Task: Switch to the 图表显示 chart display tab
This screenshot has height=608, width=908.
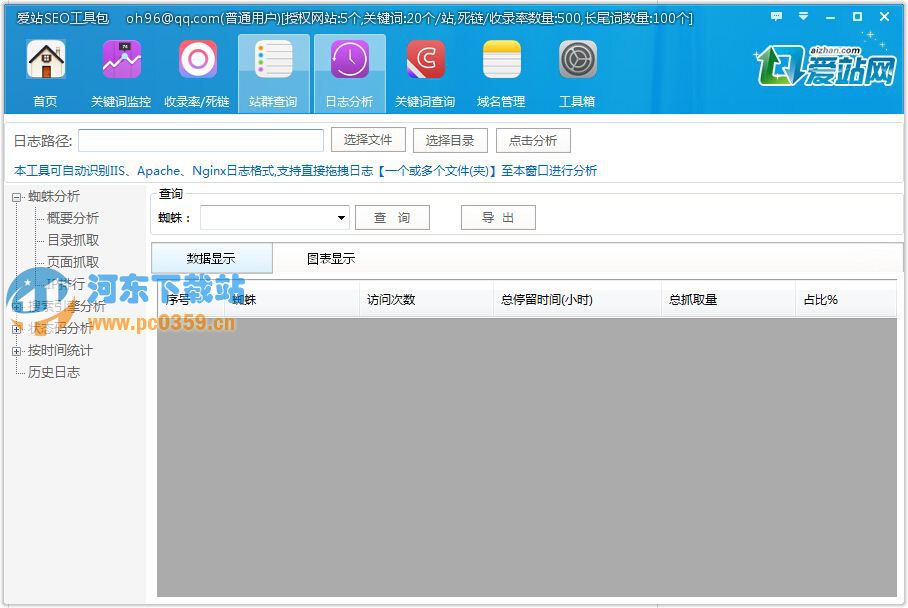Action: click(331, 257)
